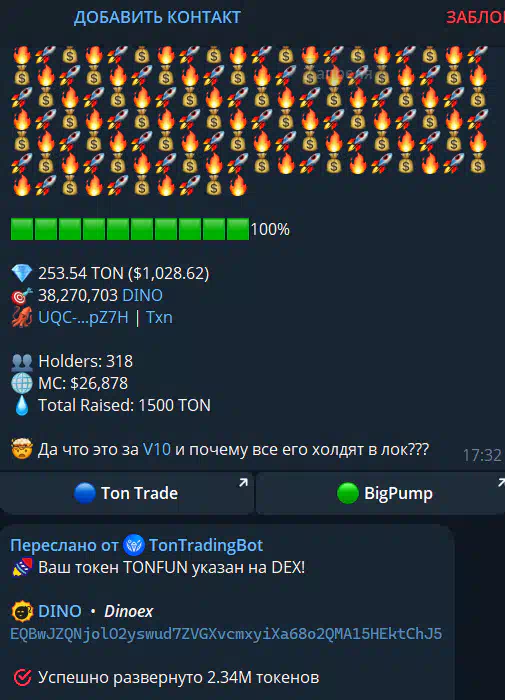505x700 pixels.
Task: Open the BigPump inline button
Action: tap(381, 493)
